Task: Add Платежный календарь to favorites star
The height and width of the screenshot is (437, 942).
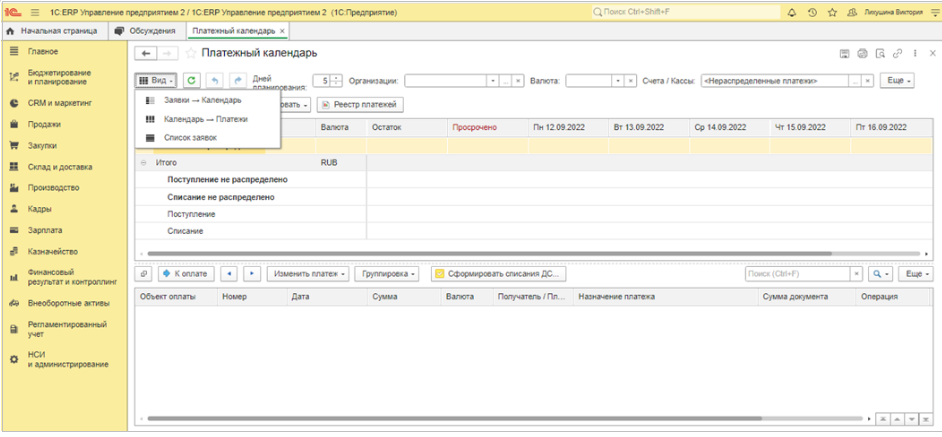Action: pyautogui.click(x=190, y=53)
